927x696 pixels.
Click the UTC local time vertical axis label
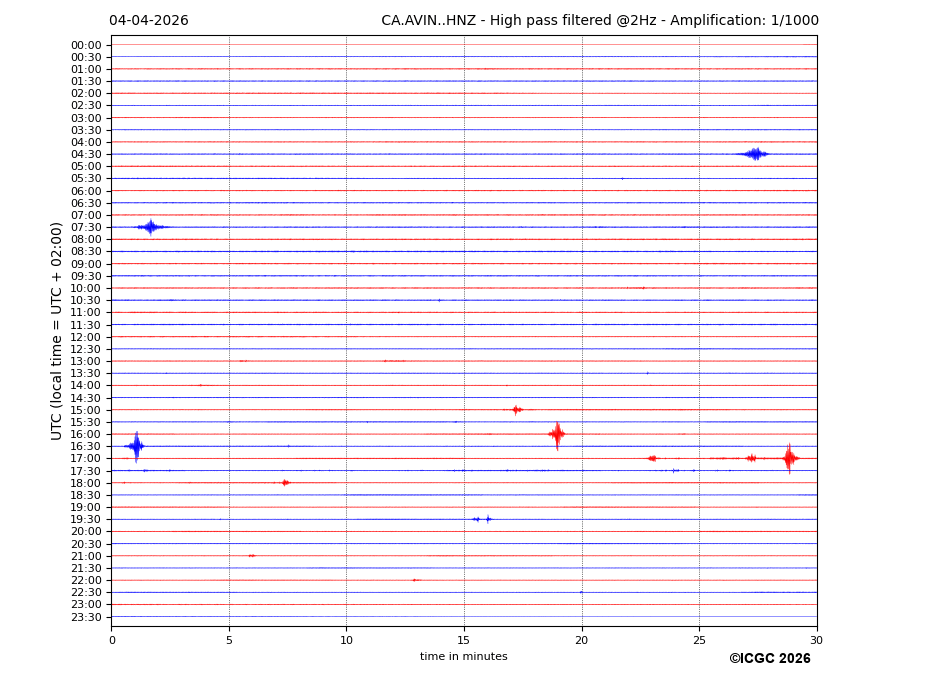tap(57, 330)
